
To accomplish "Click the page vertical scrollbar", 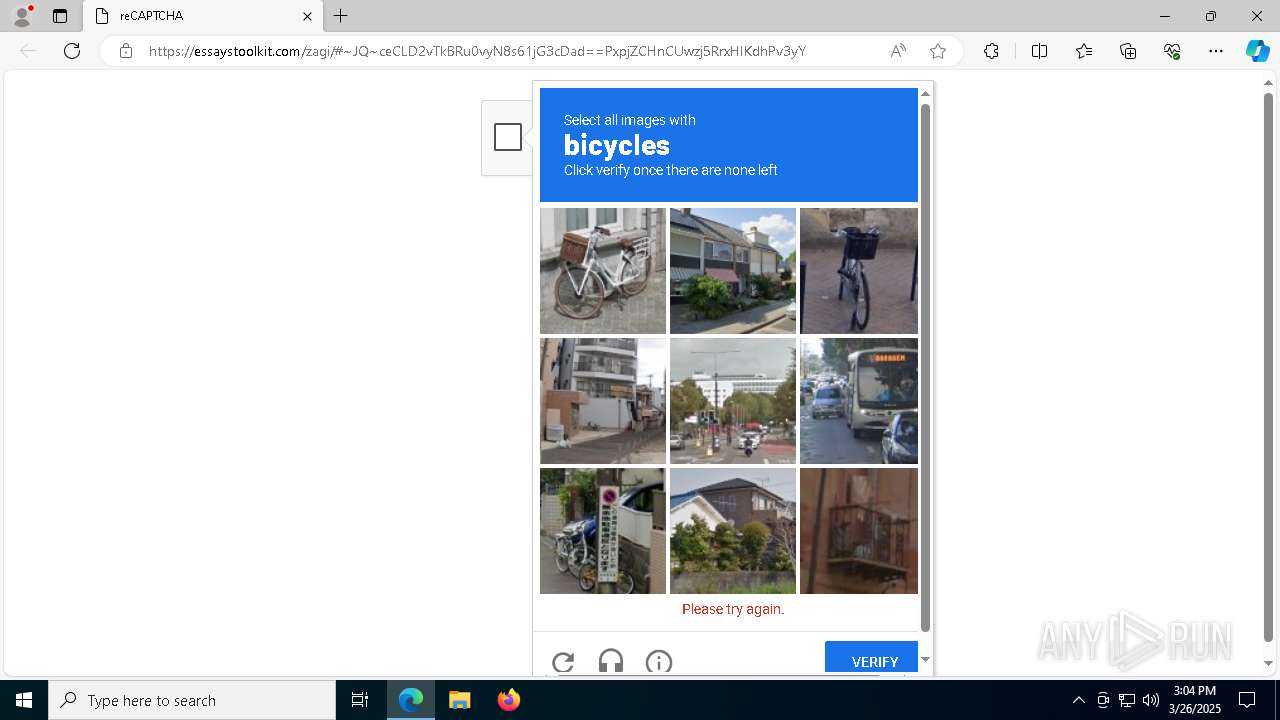I will 1269,366.
